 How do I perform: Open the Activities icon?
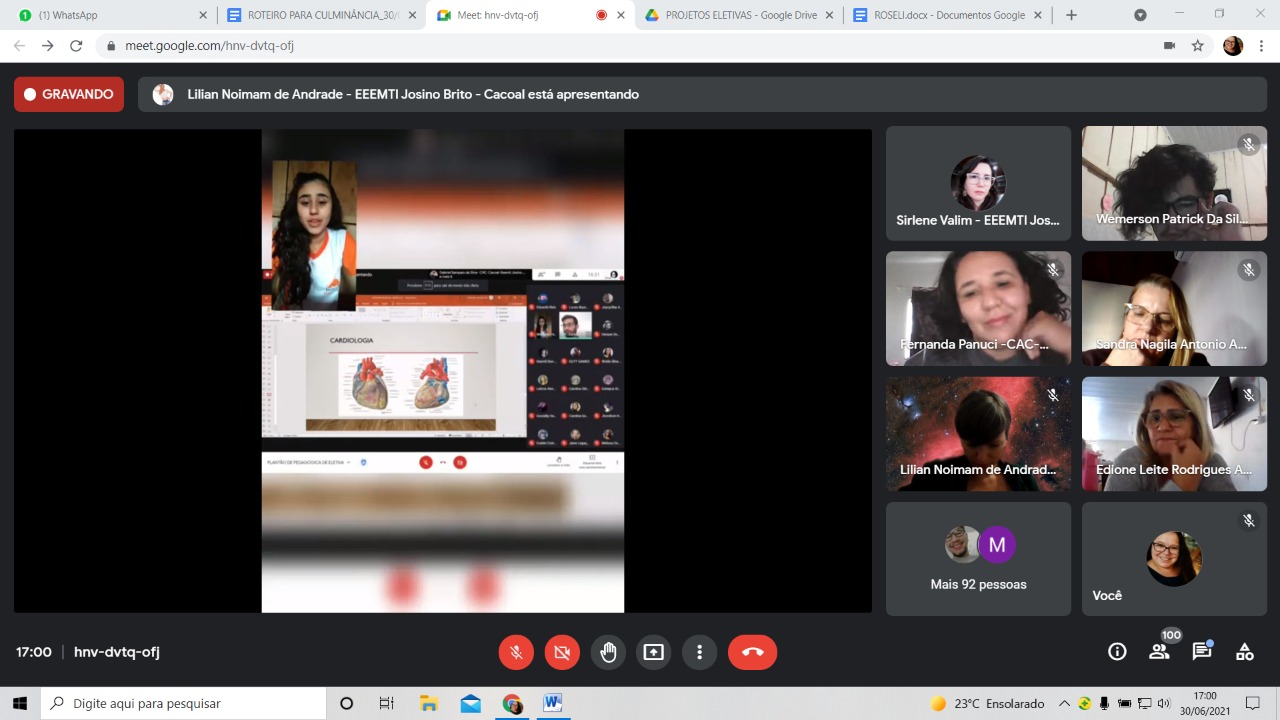point(1245,652)
